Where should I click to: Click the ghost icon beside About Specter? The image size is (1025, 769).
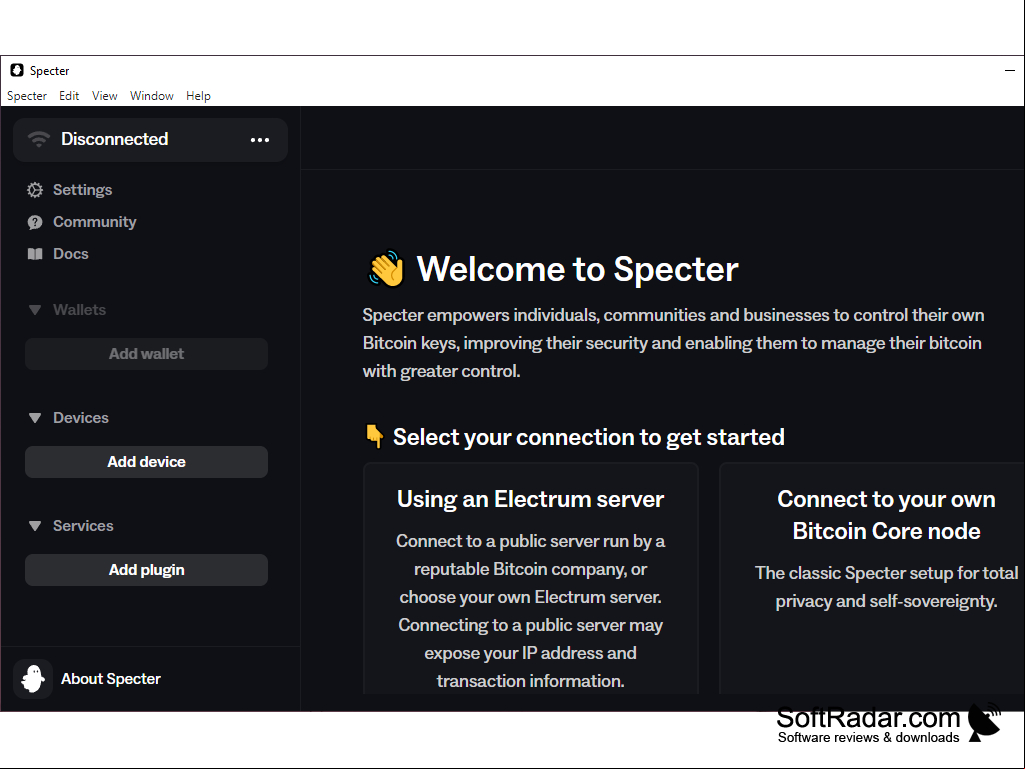click(33, 679)
